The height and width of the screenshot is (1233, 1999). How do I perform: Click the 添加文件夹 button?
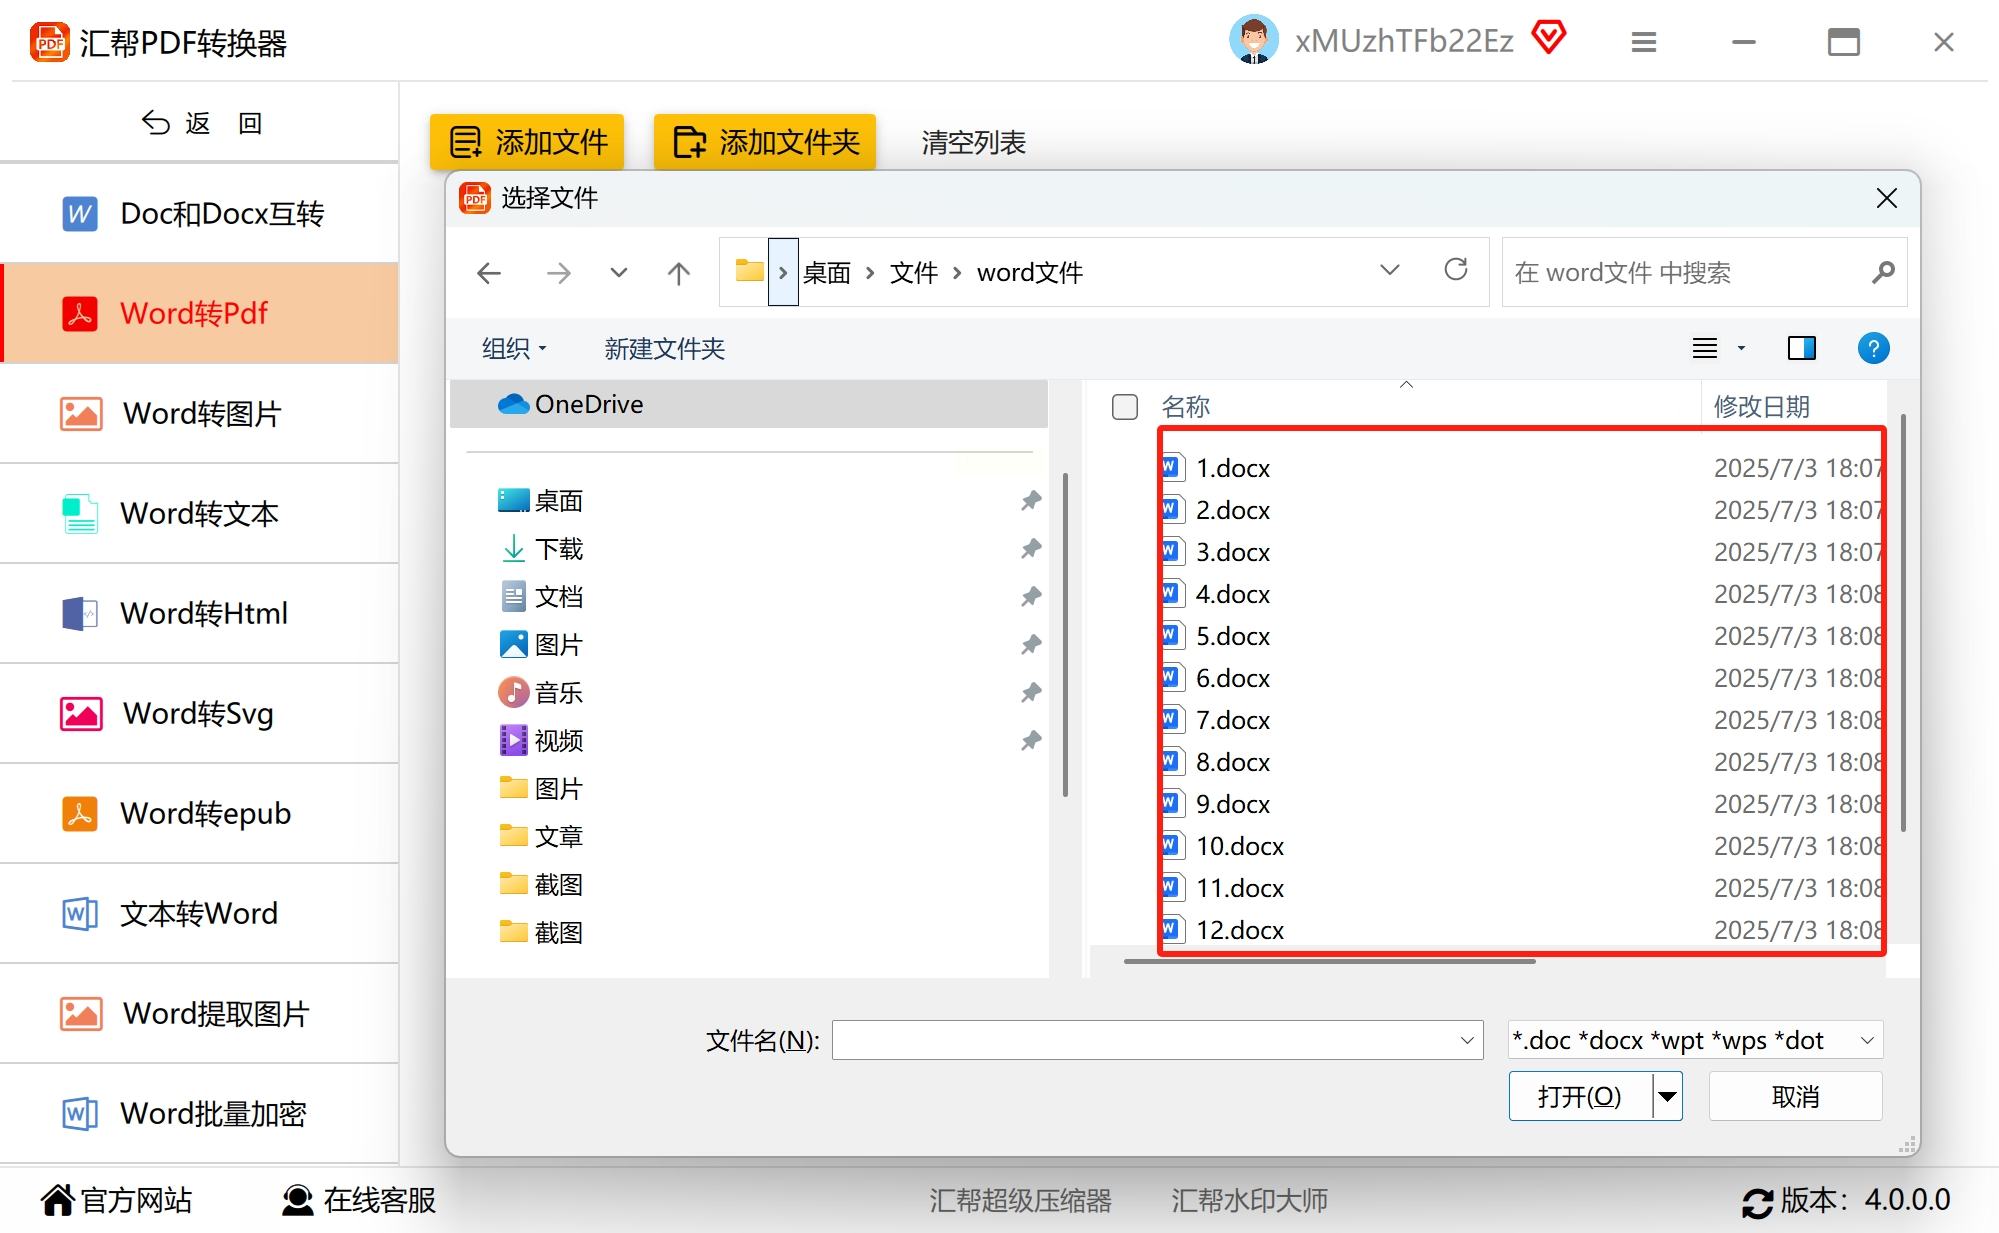click(x=765, y=142)
